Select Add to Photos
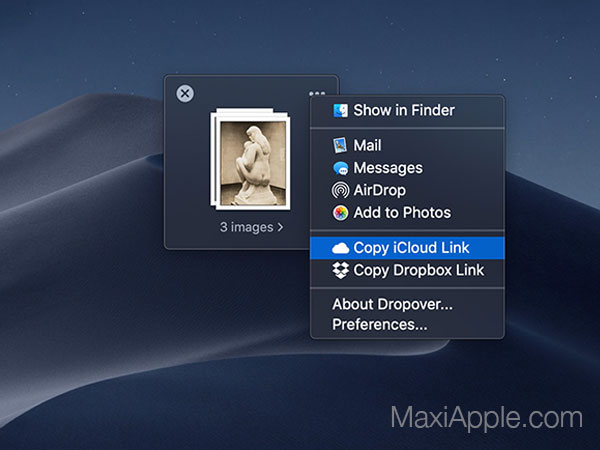The height and width of the screenshot is (450, 600). pos(407,213)
